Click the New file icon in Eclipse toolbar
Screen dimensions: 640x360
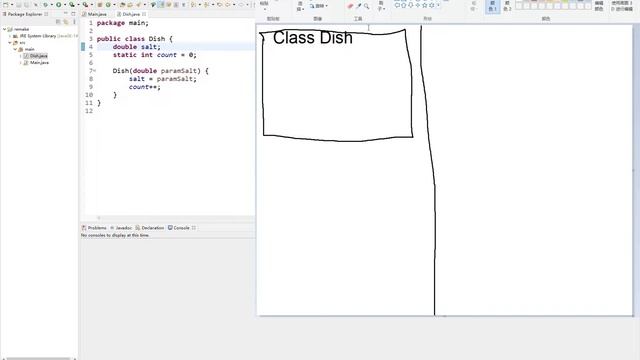click(6, 5)
